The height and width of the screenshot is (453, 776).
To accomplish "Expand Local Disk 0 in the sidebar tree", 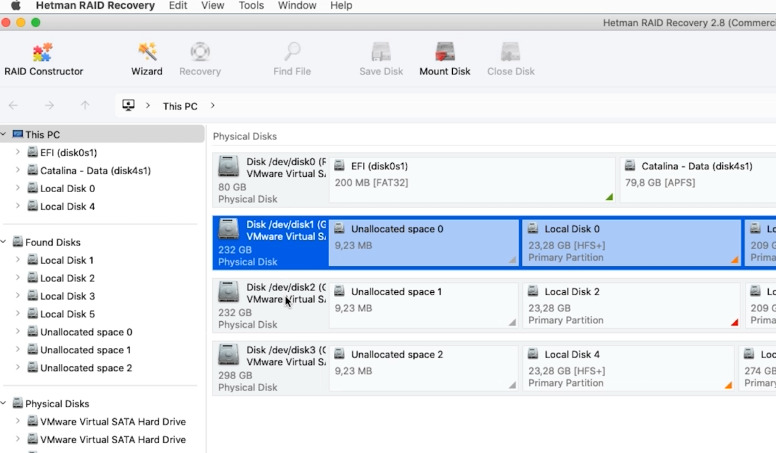I will 18,188.
